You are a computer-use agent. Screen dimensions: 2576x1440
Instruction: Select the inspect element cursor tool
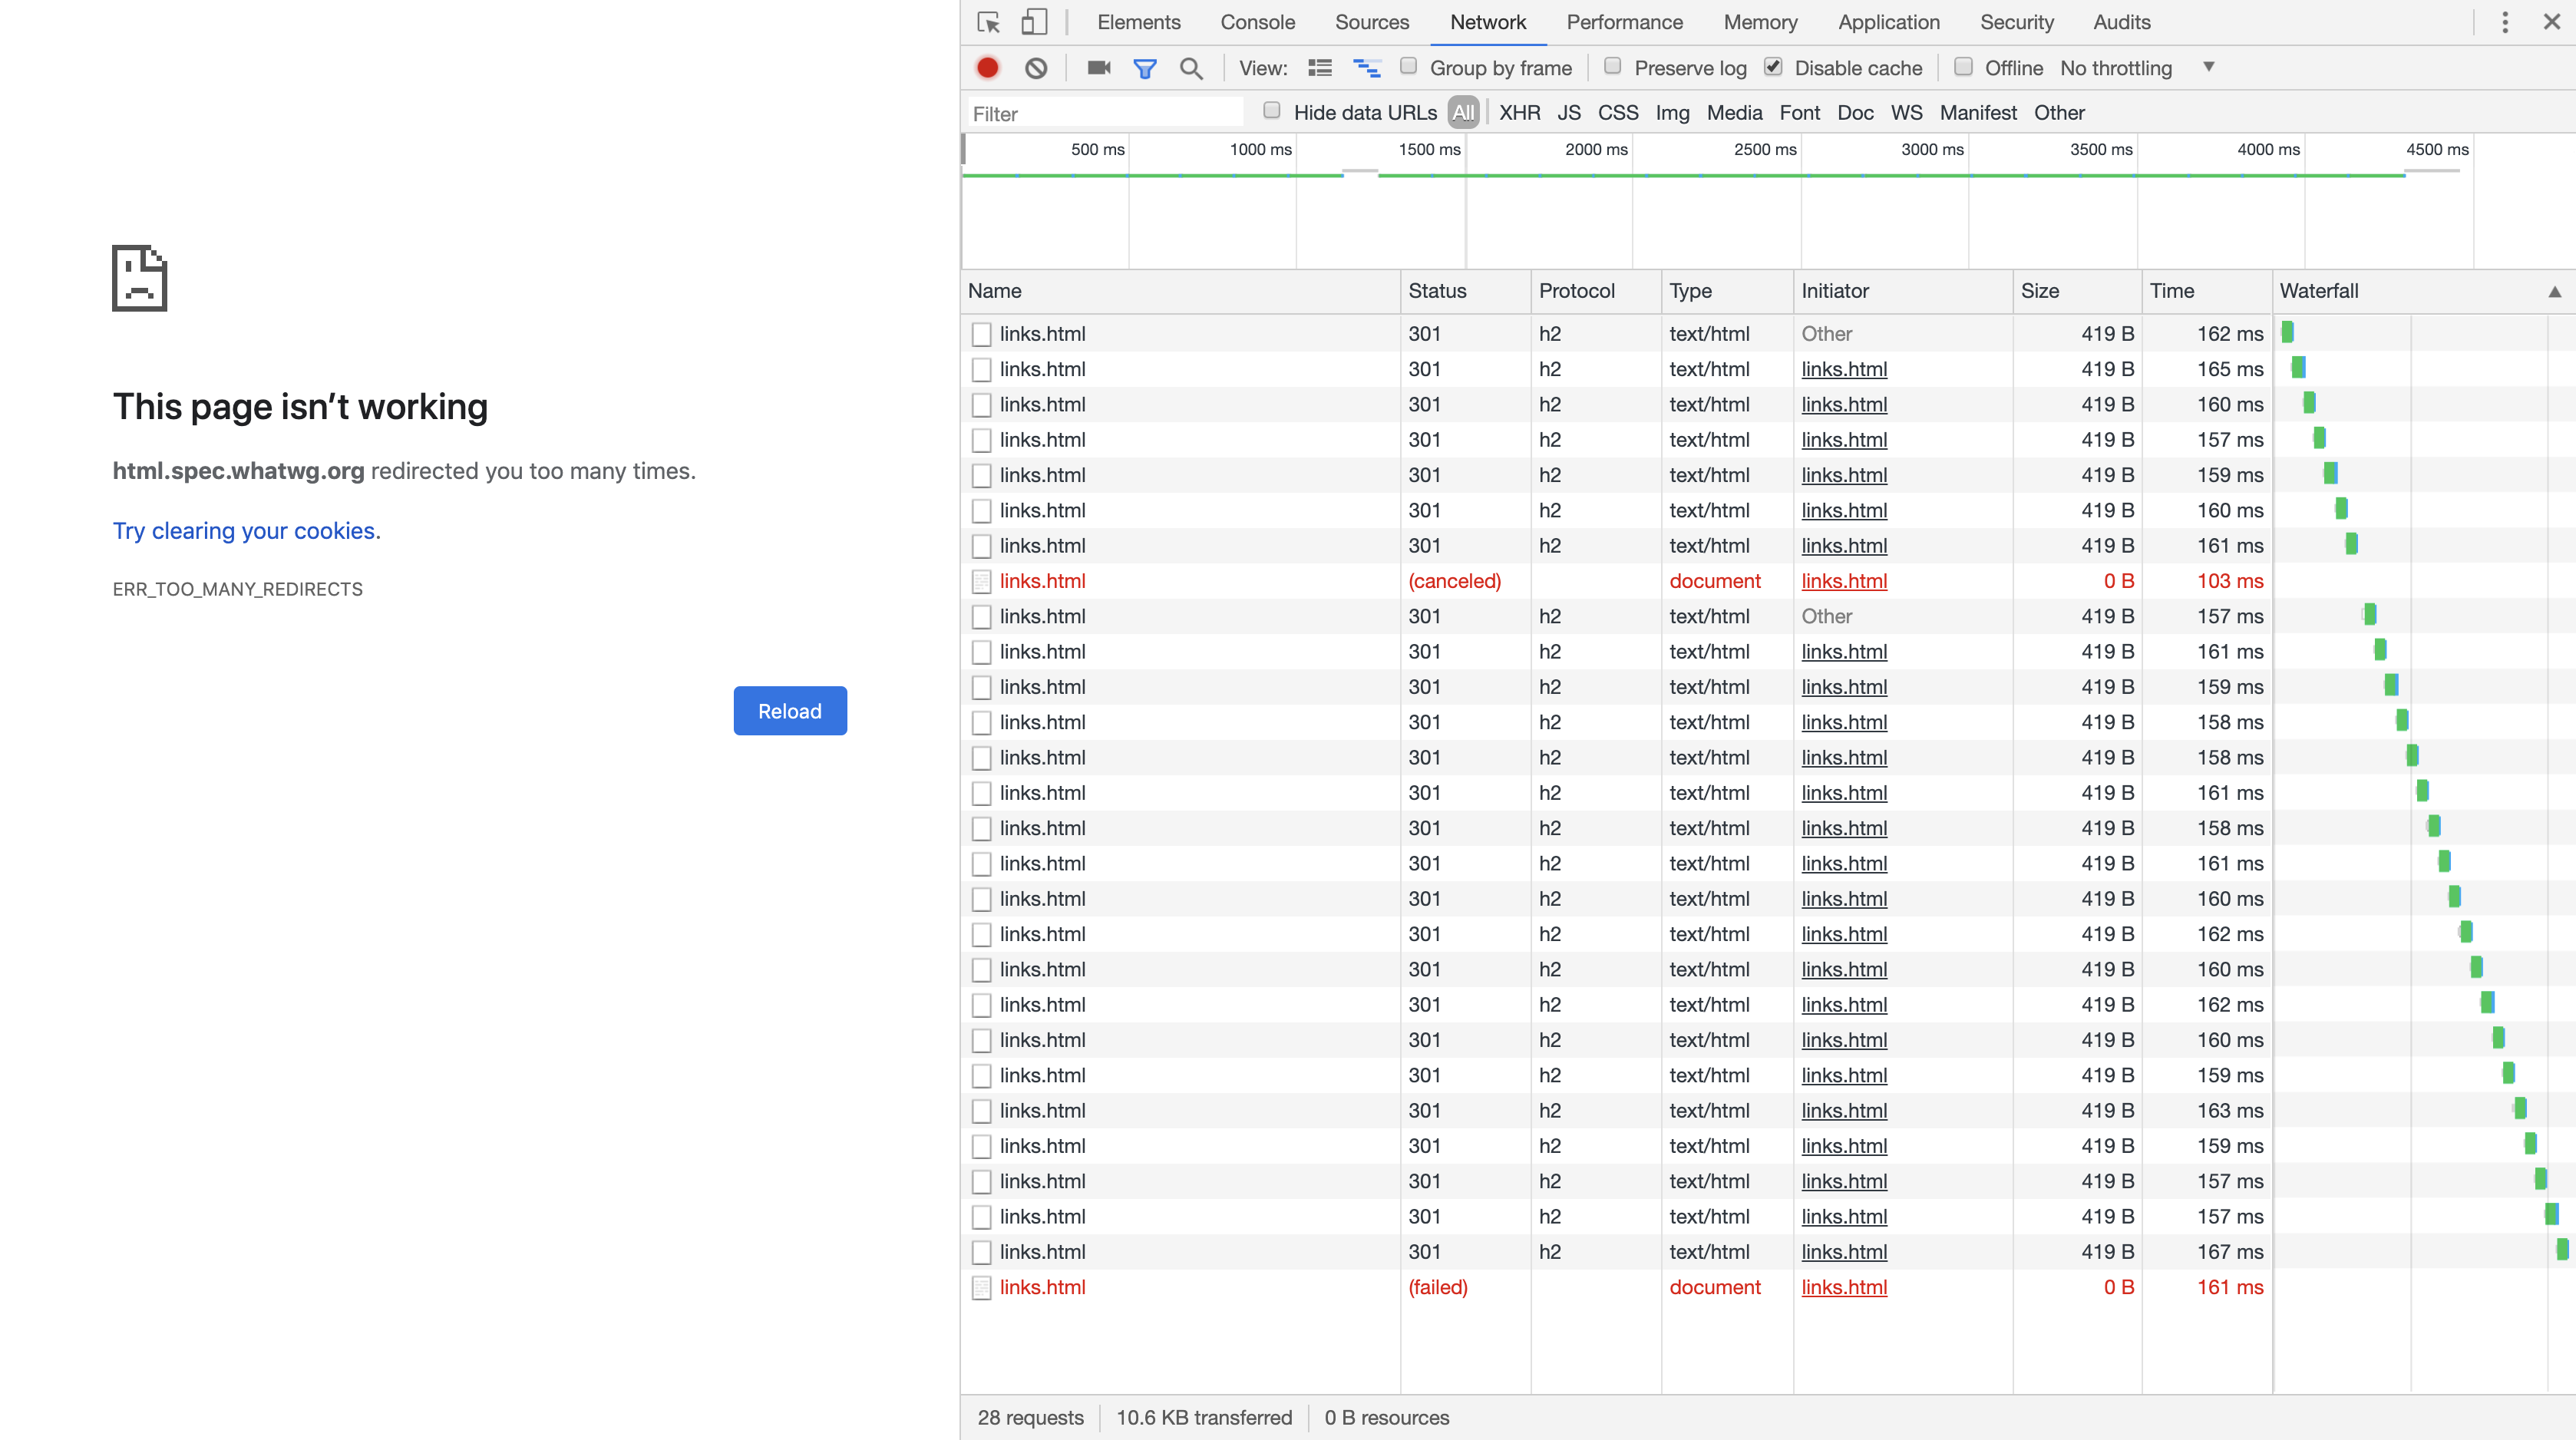pos(988,21)
